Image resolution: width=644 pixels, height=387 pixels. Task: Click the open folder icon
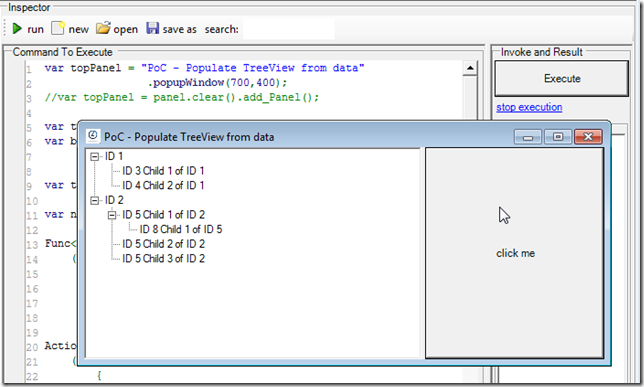tap(103, 28)
